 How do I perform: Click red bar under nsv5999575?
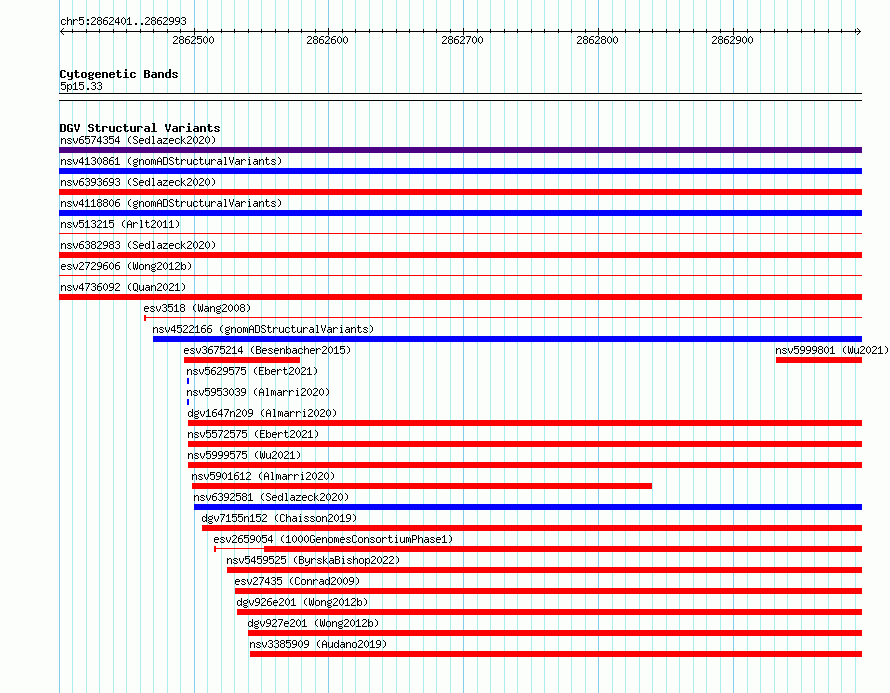525,465
